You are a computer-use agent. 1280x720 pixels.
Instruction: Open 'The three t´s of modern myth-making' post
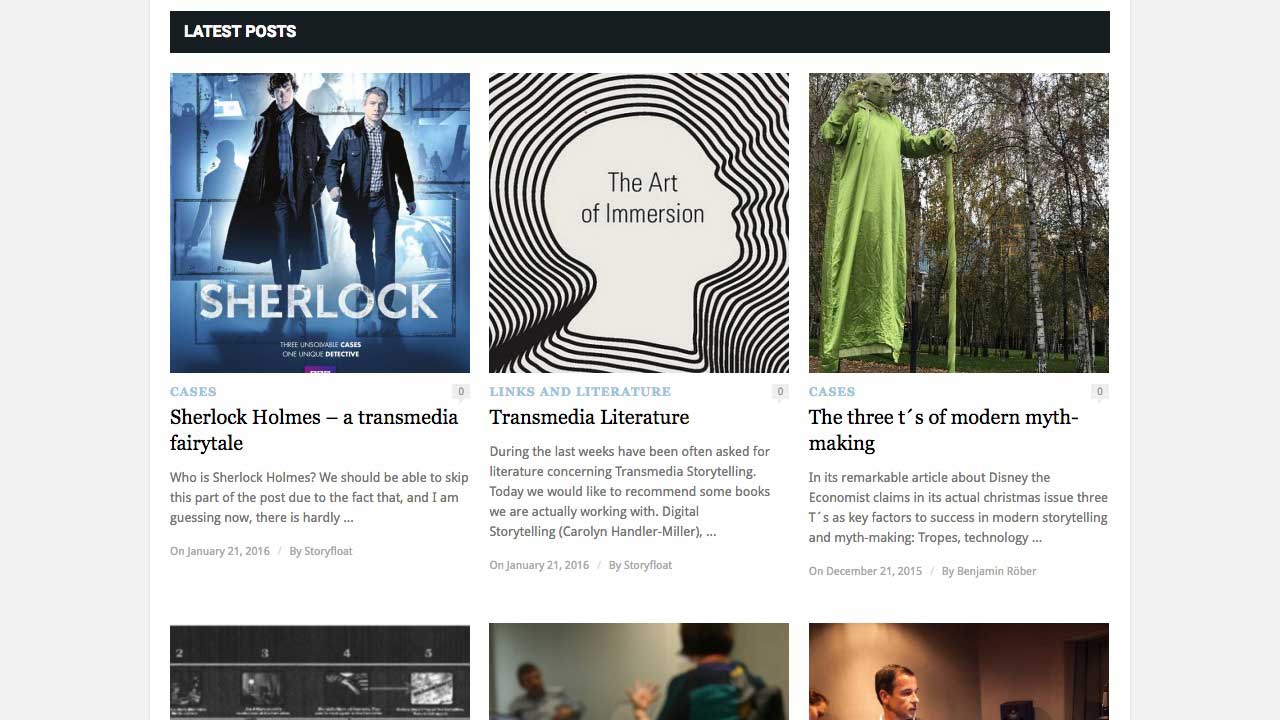pyautogui.click(x=943, y=430)
